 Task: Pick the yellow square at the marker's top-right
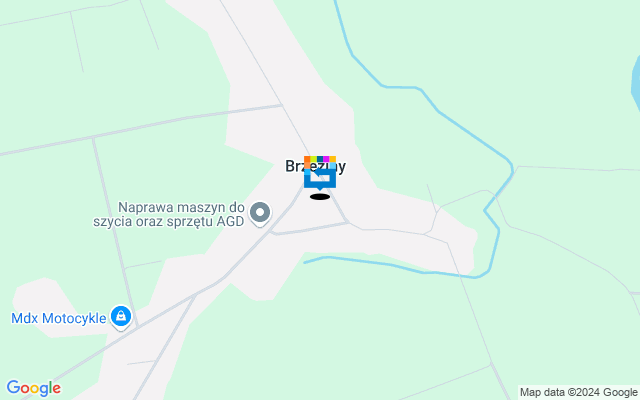pos(333,159)
